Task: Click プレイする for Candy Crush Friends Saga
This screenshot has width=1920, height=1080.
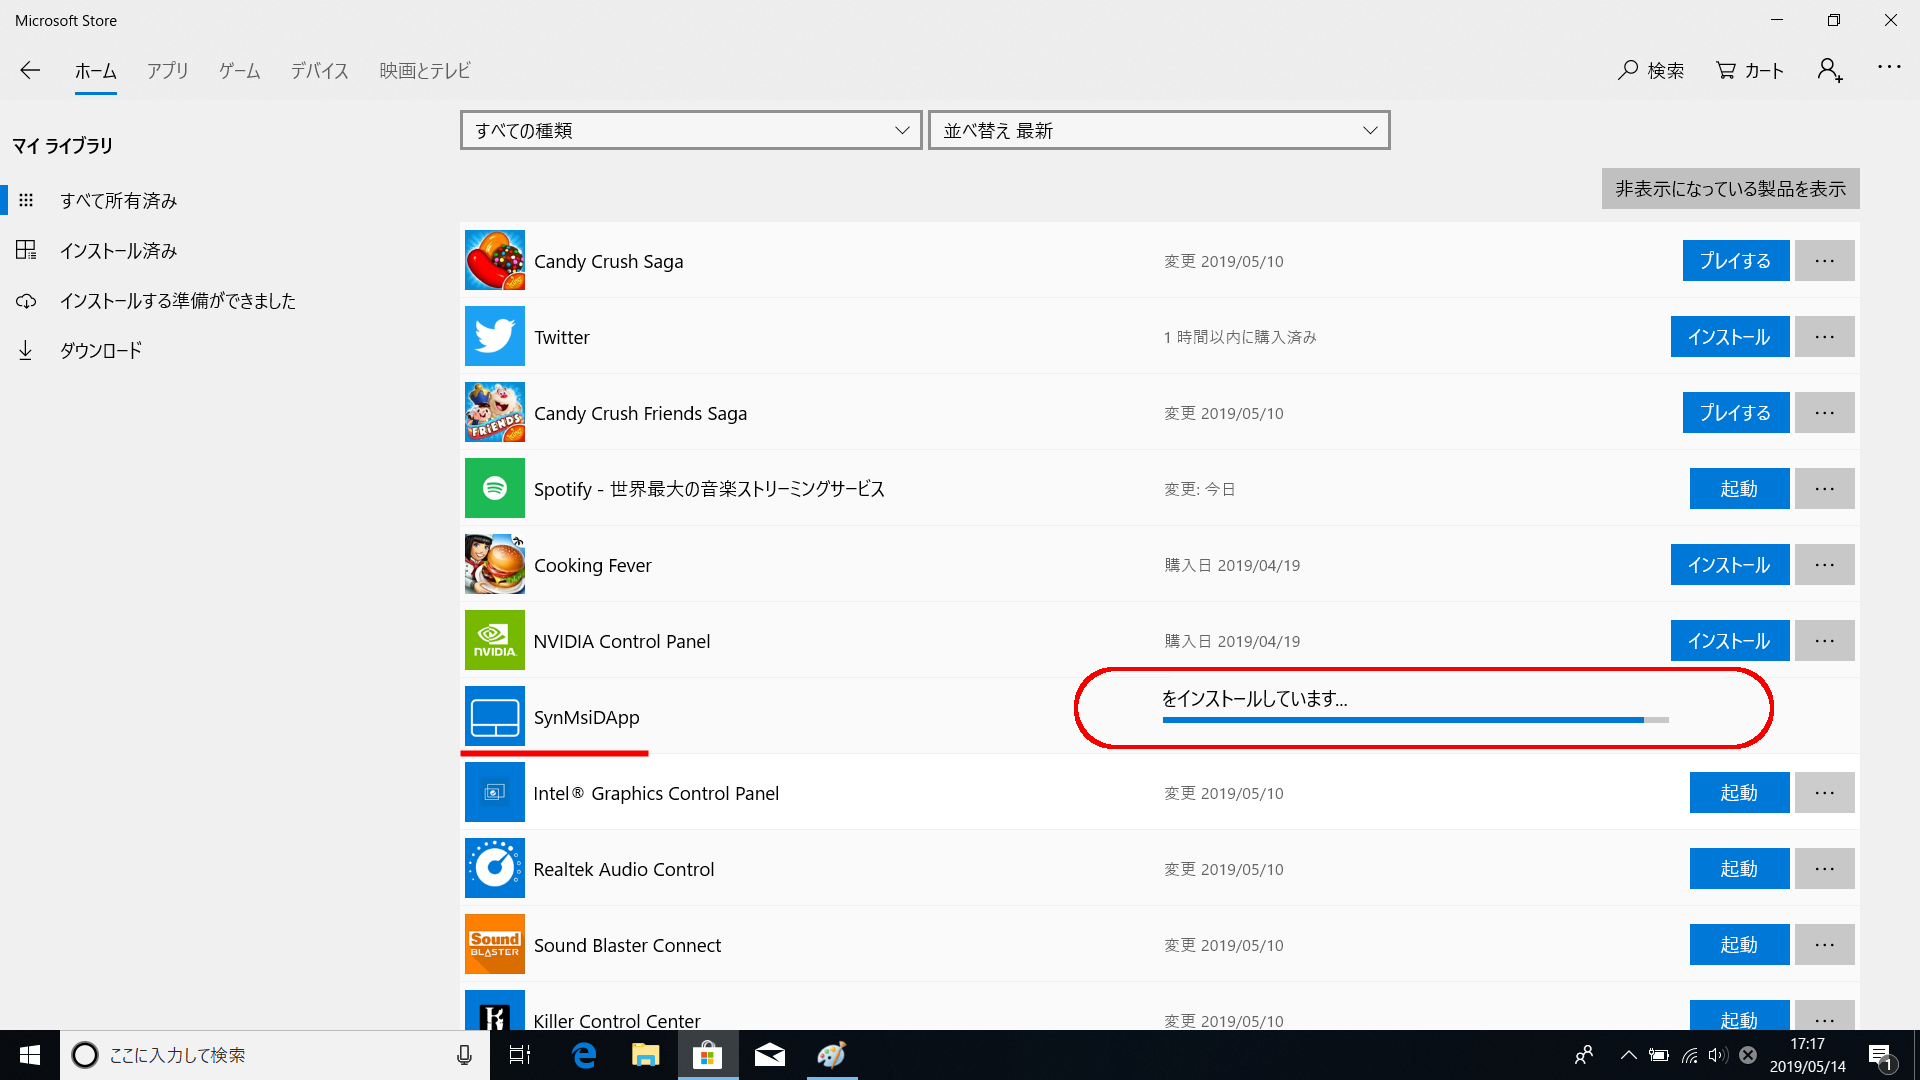Action: [x=1736, y=413]
